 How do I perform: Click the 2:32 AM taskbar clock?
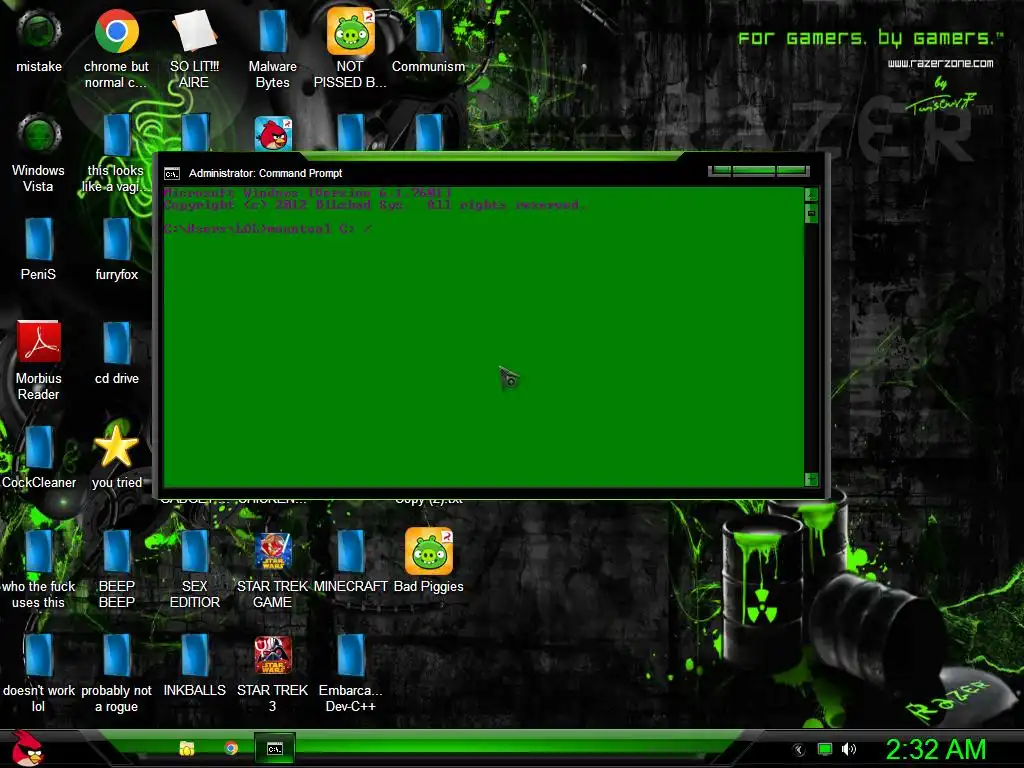(936, 749)
